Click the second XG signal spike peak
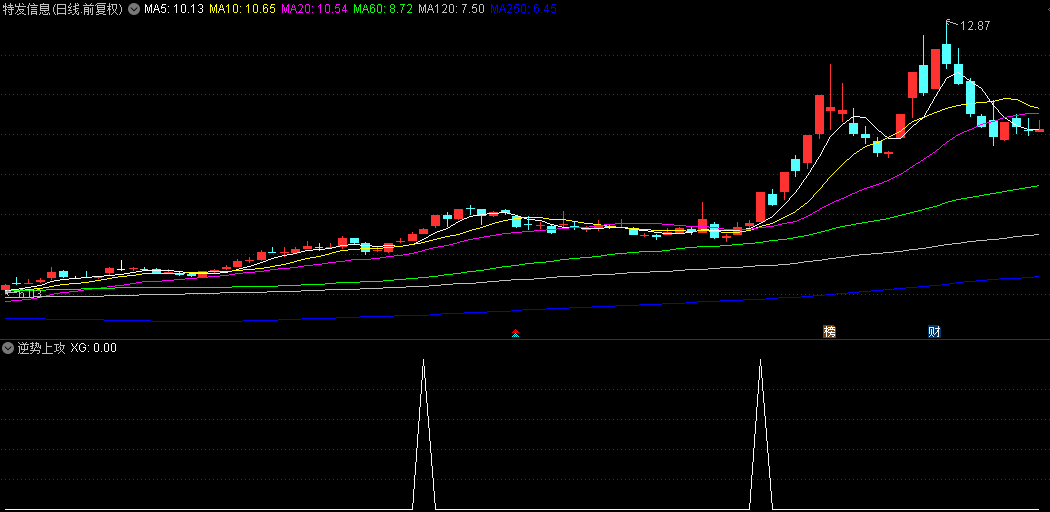This screenshot has width=1050, height=512. pos(761,360)
